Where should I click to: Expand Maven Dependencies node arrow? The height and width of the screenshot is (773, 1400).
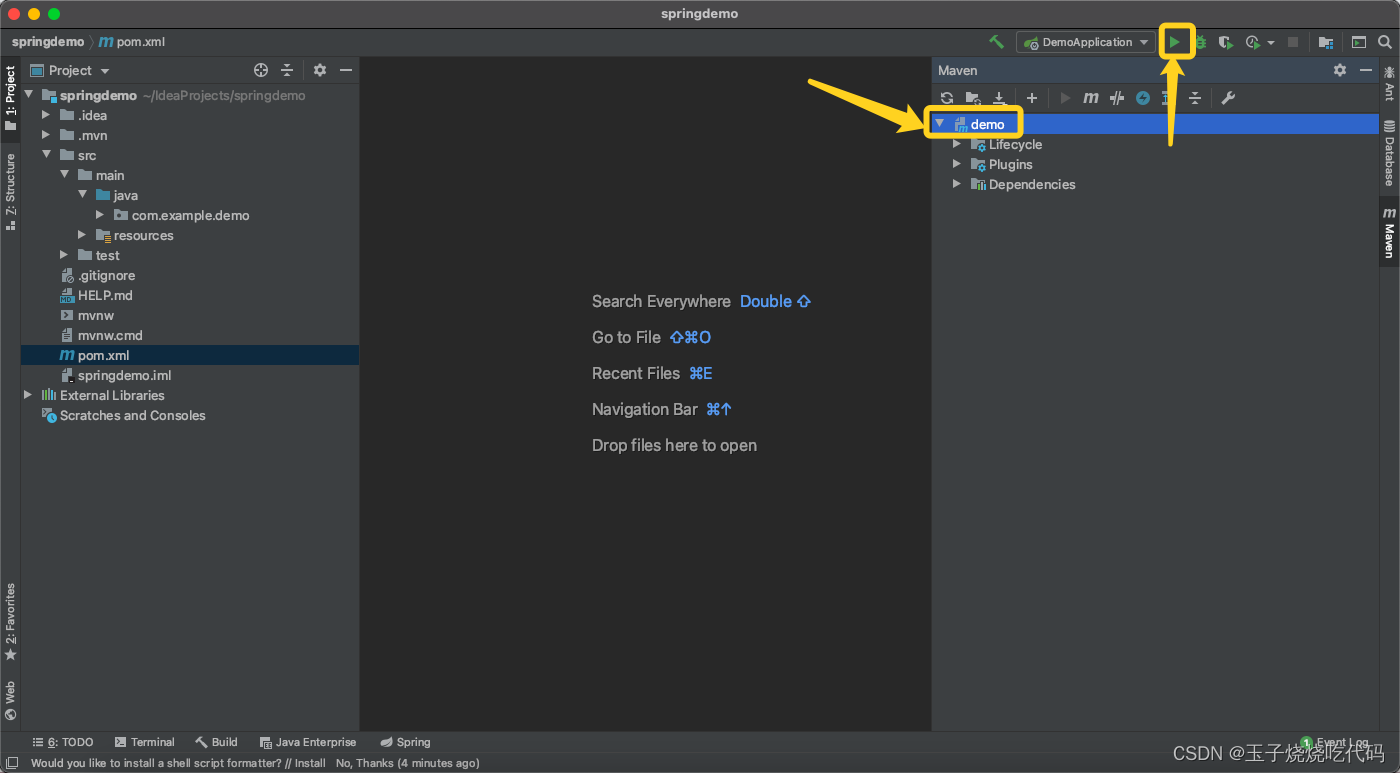pyautogui.click(x=957, y=184)
